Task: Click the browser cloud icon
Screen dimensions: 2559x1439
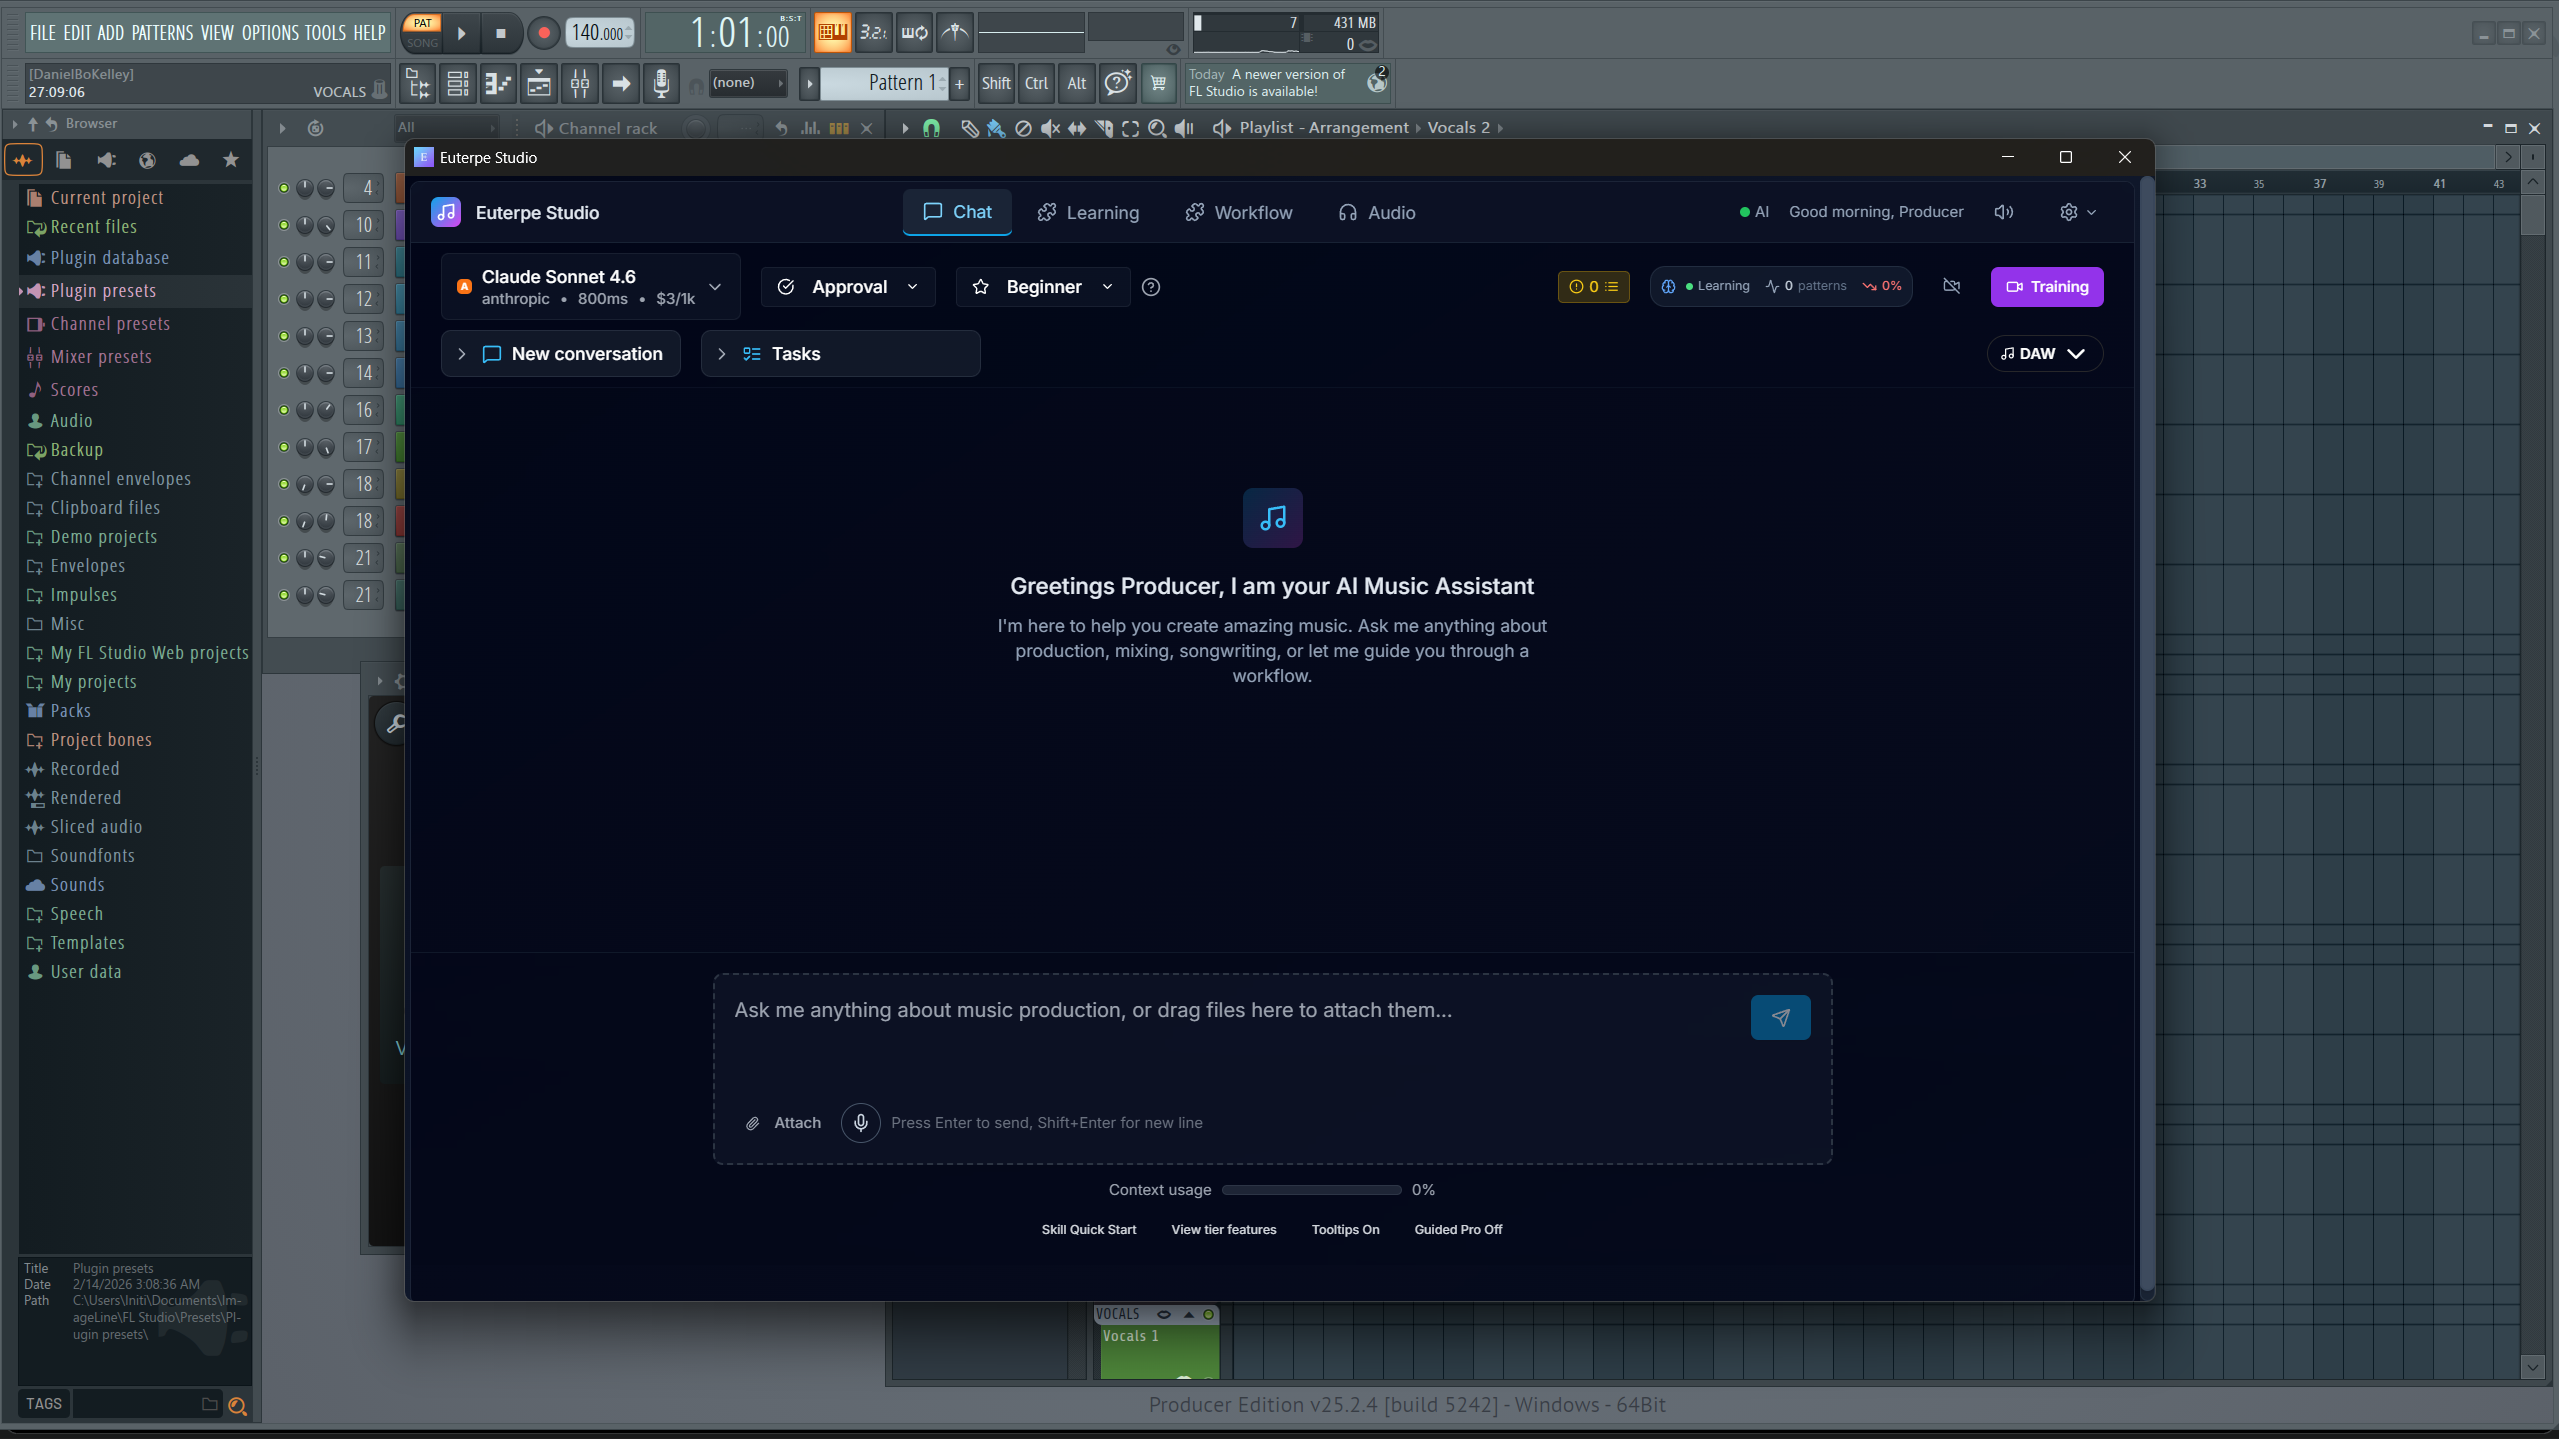Action: 189,160
